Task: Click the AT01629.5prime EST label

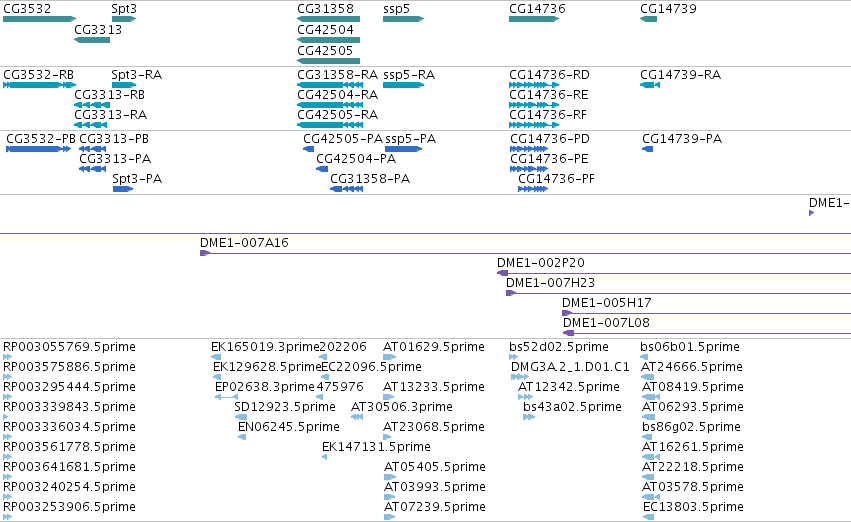Action: [x=434, y=347]
